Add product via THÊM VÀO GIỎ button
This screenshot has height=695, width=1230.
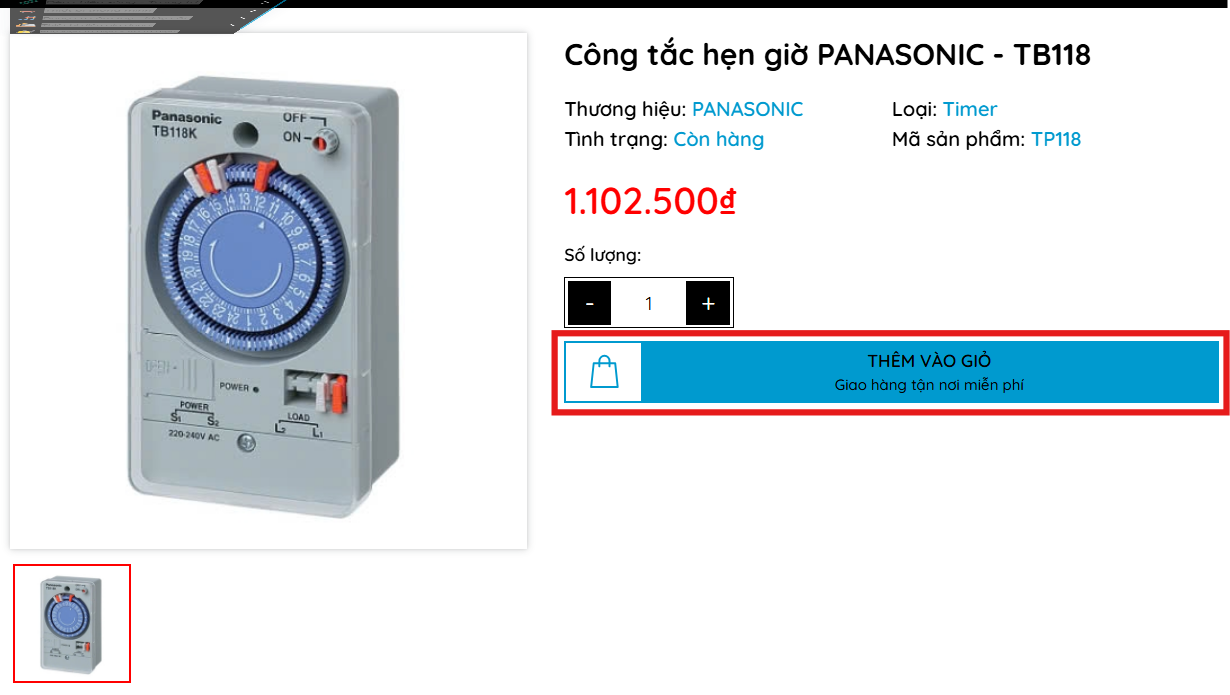click(x=892, y=372)
